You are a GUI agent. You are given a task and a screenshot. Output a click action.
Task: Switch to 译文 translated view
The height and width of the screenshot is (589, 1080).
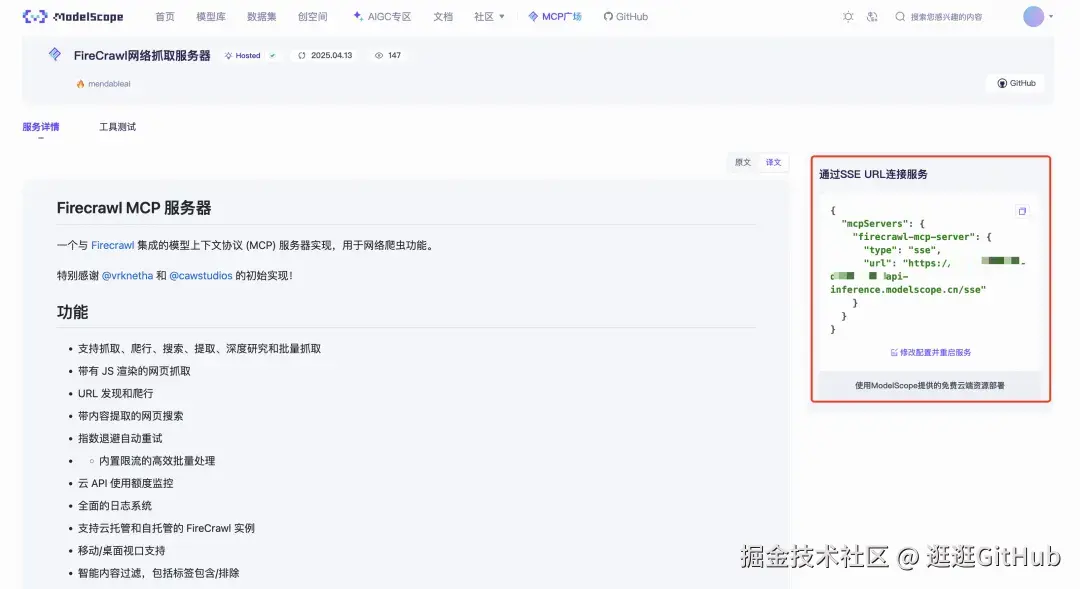(x=773, y=161)
